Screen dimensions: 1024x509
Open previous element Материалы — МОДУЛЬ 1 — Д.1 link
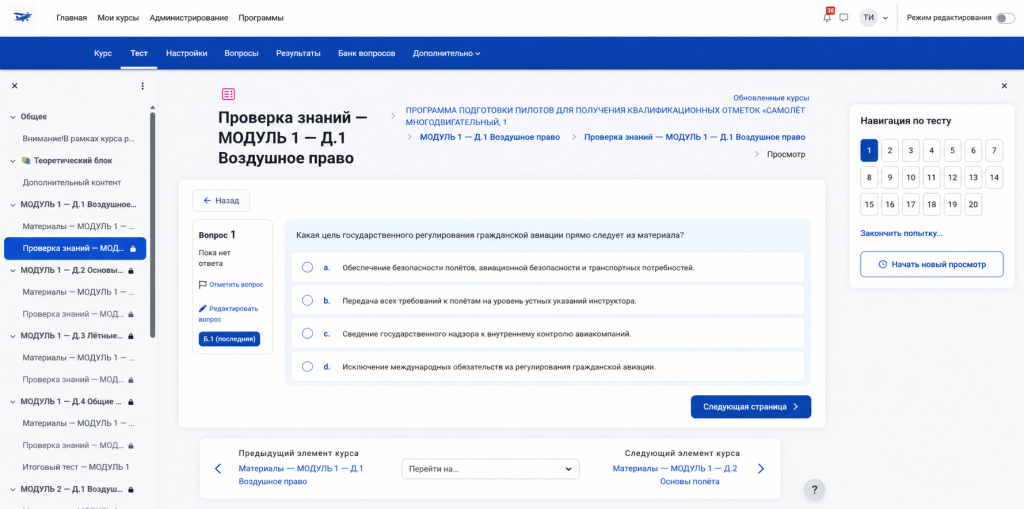tap(301, 475)
